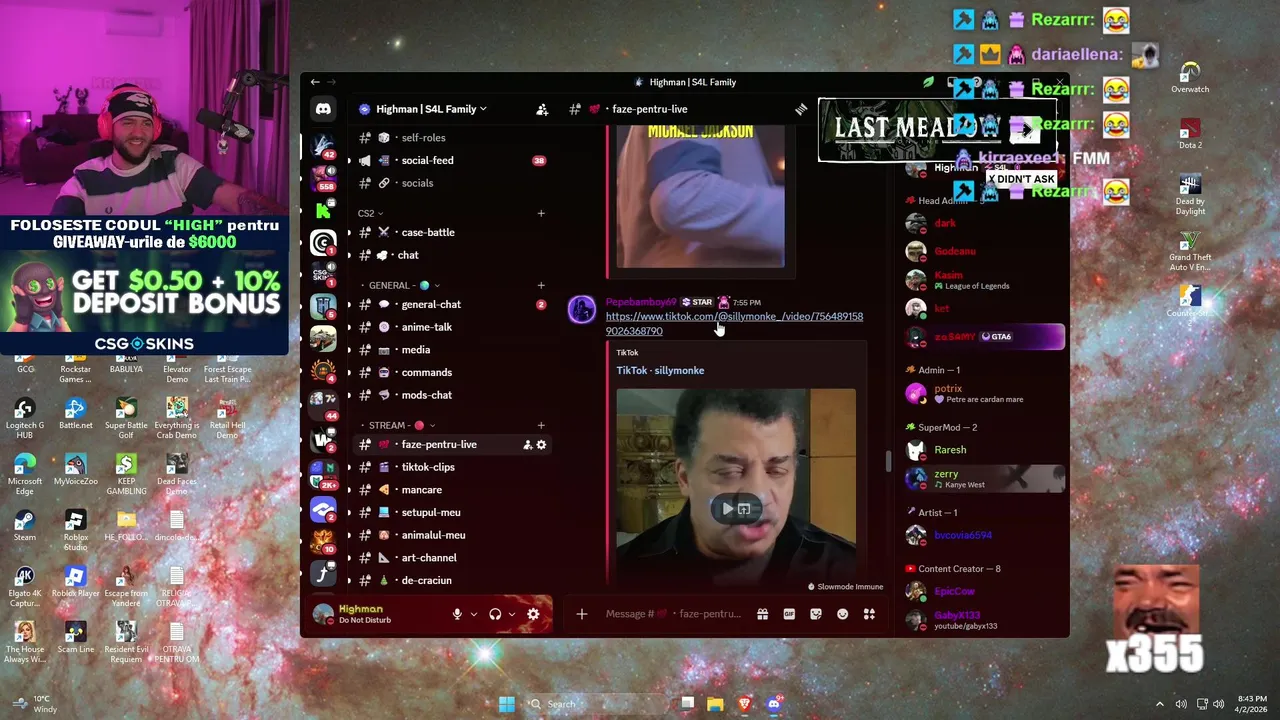Open Pepebamboy69's username in chat

point(641,302)
